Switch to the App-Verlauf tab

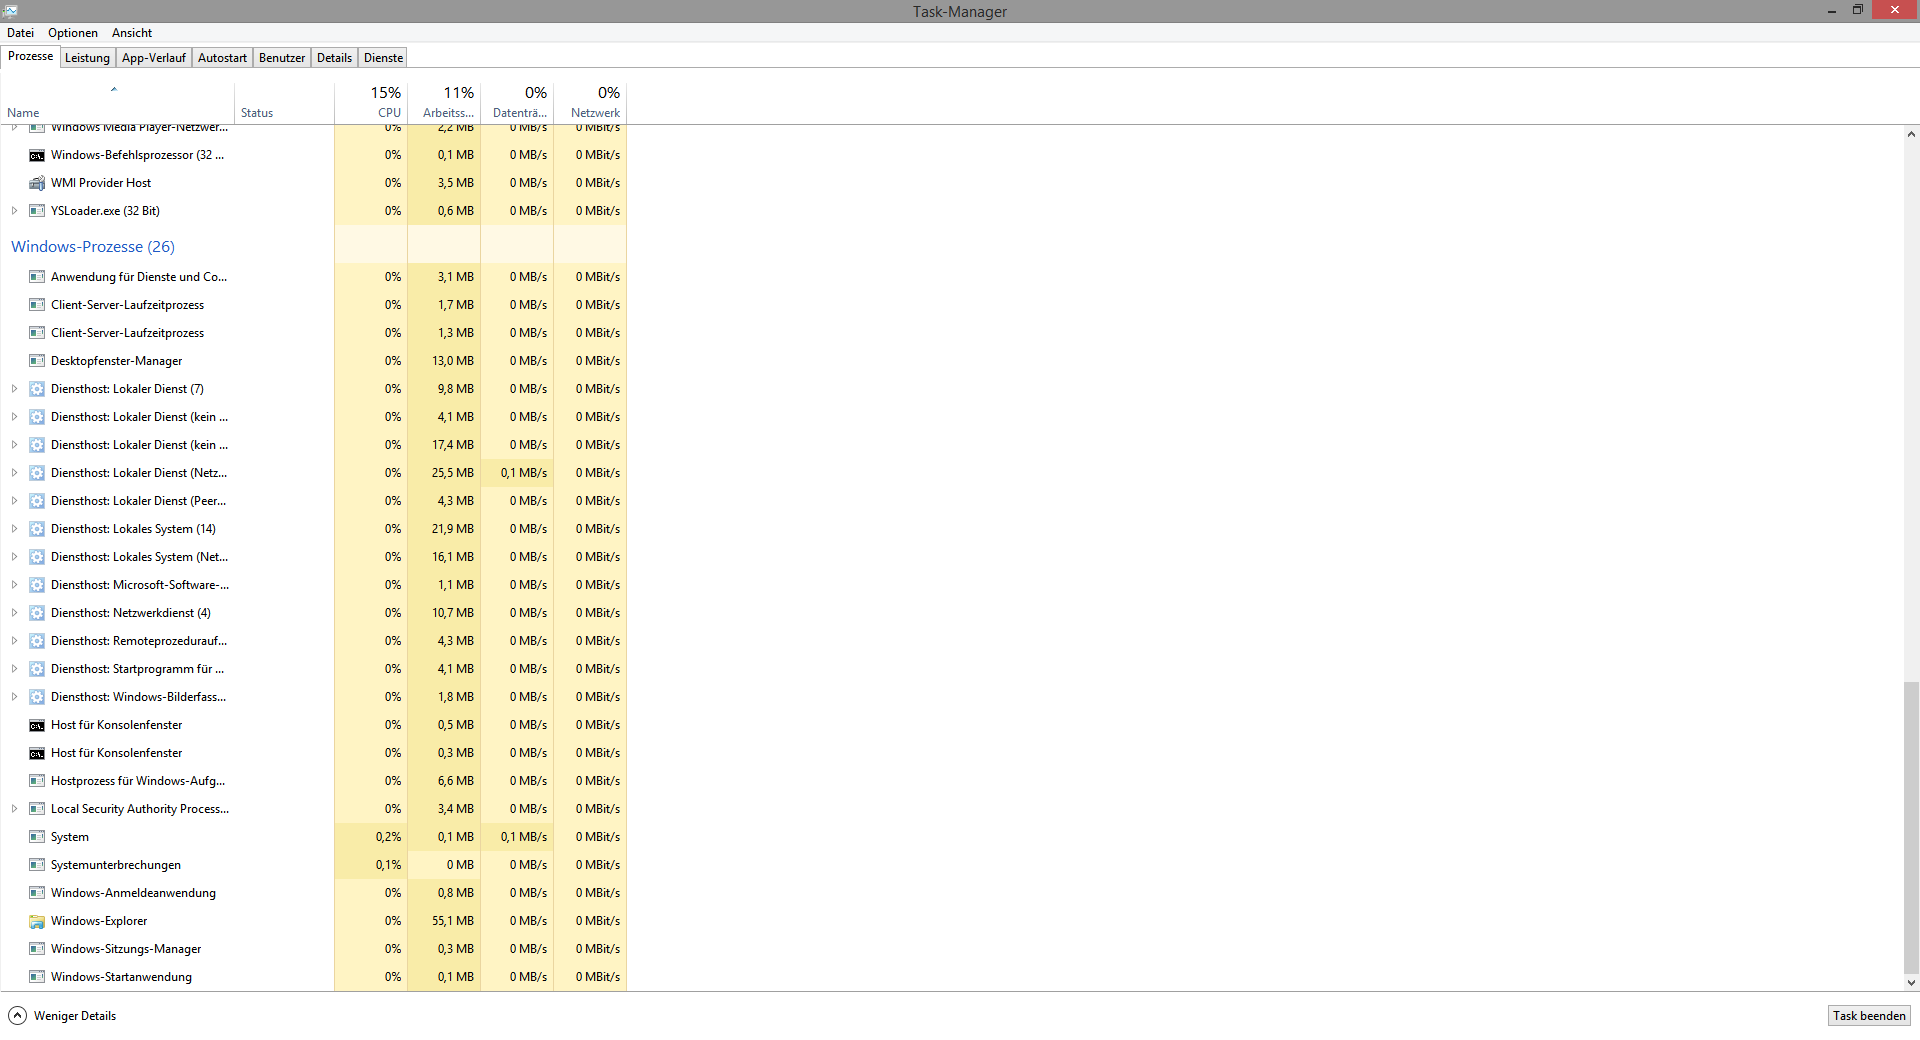(154, 58)
